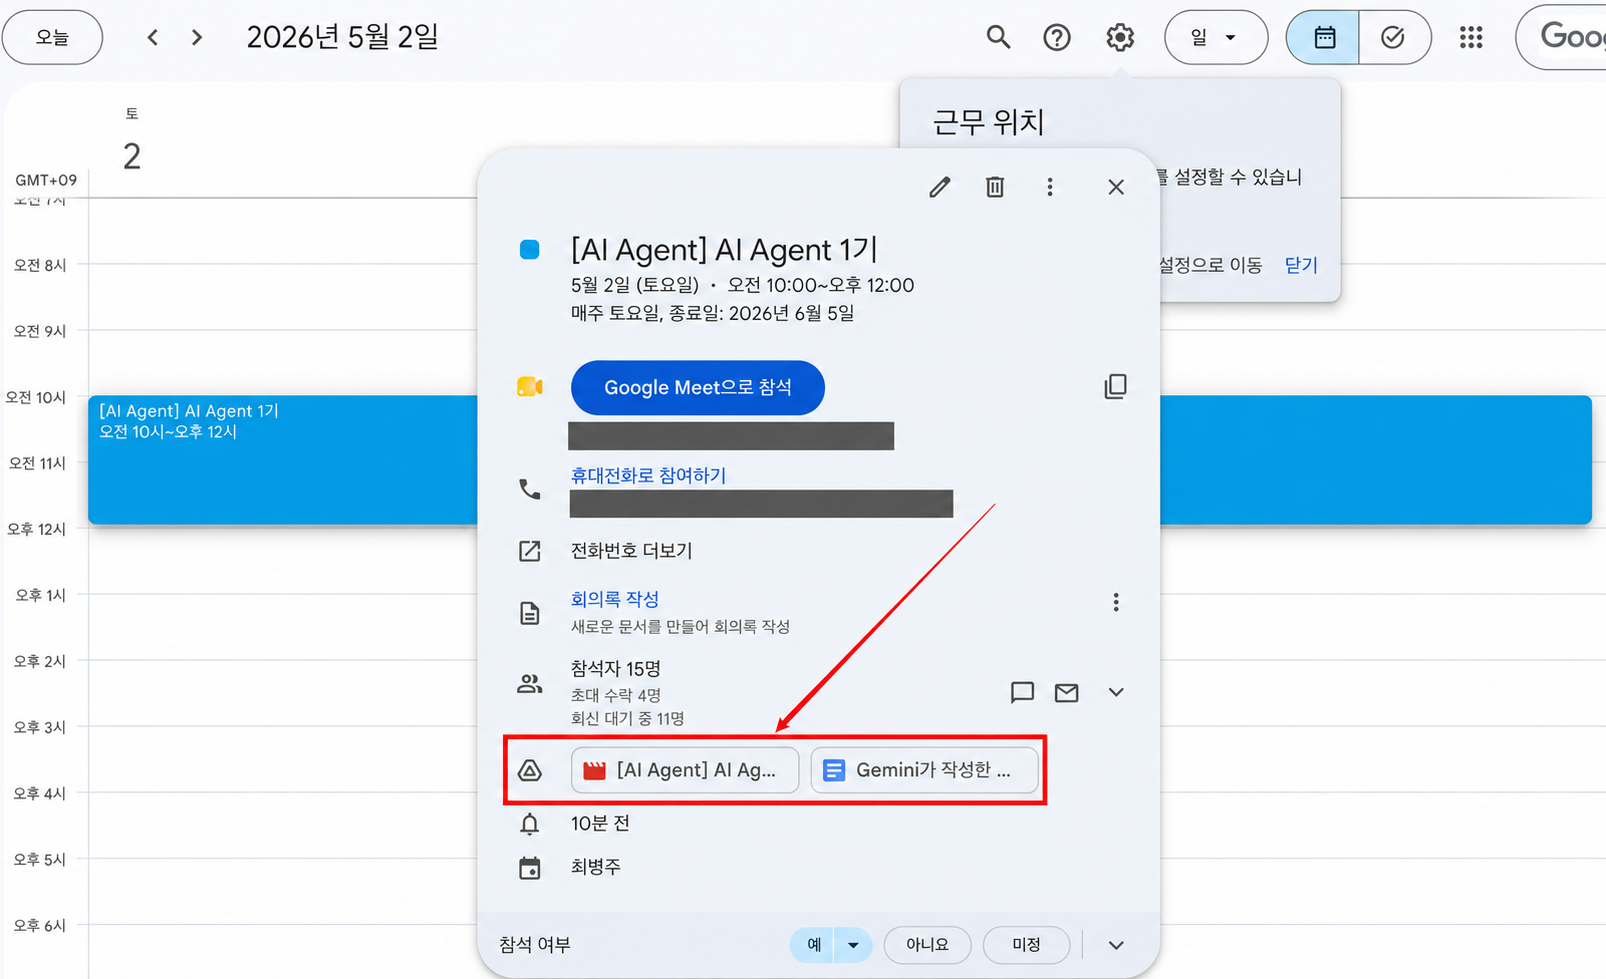1606x979 pixels.
Task: Click 전화번호 더보기 more phone numbers
Action: [x=631, y=551]
